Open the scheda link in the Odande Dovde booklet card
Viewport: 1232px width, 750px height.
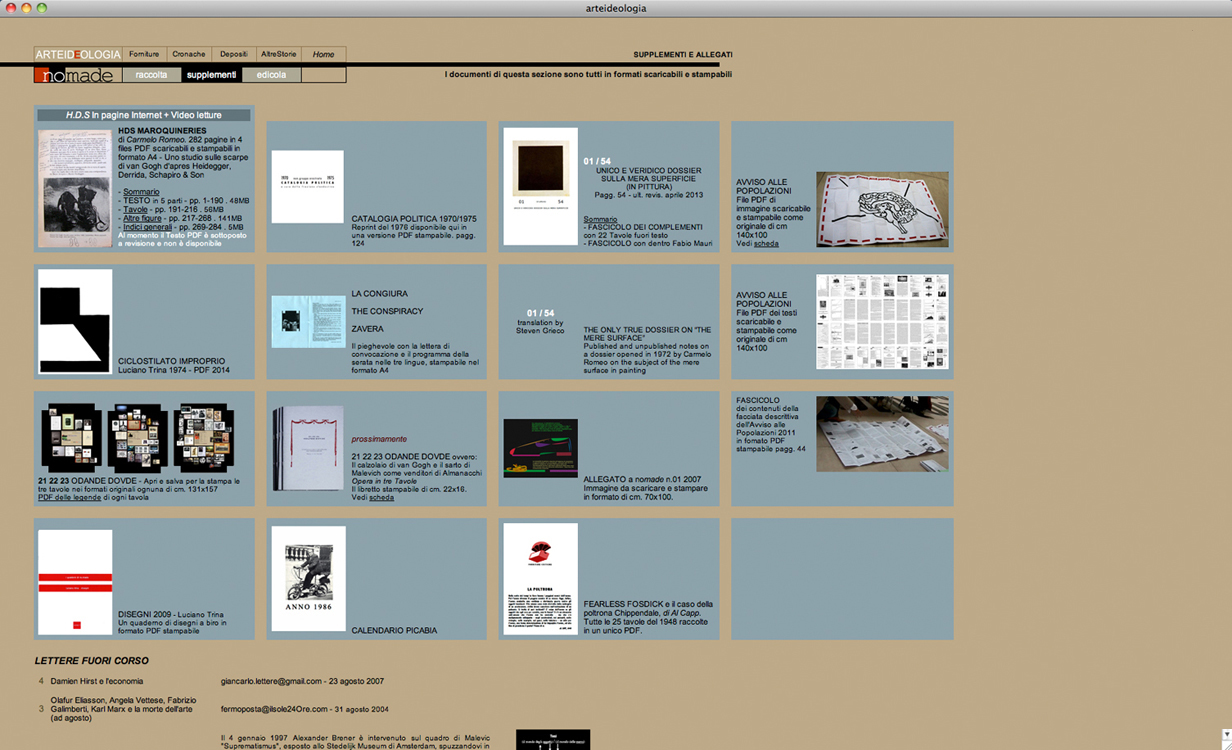coord(381,497)
